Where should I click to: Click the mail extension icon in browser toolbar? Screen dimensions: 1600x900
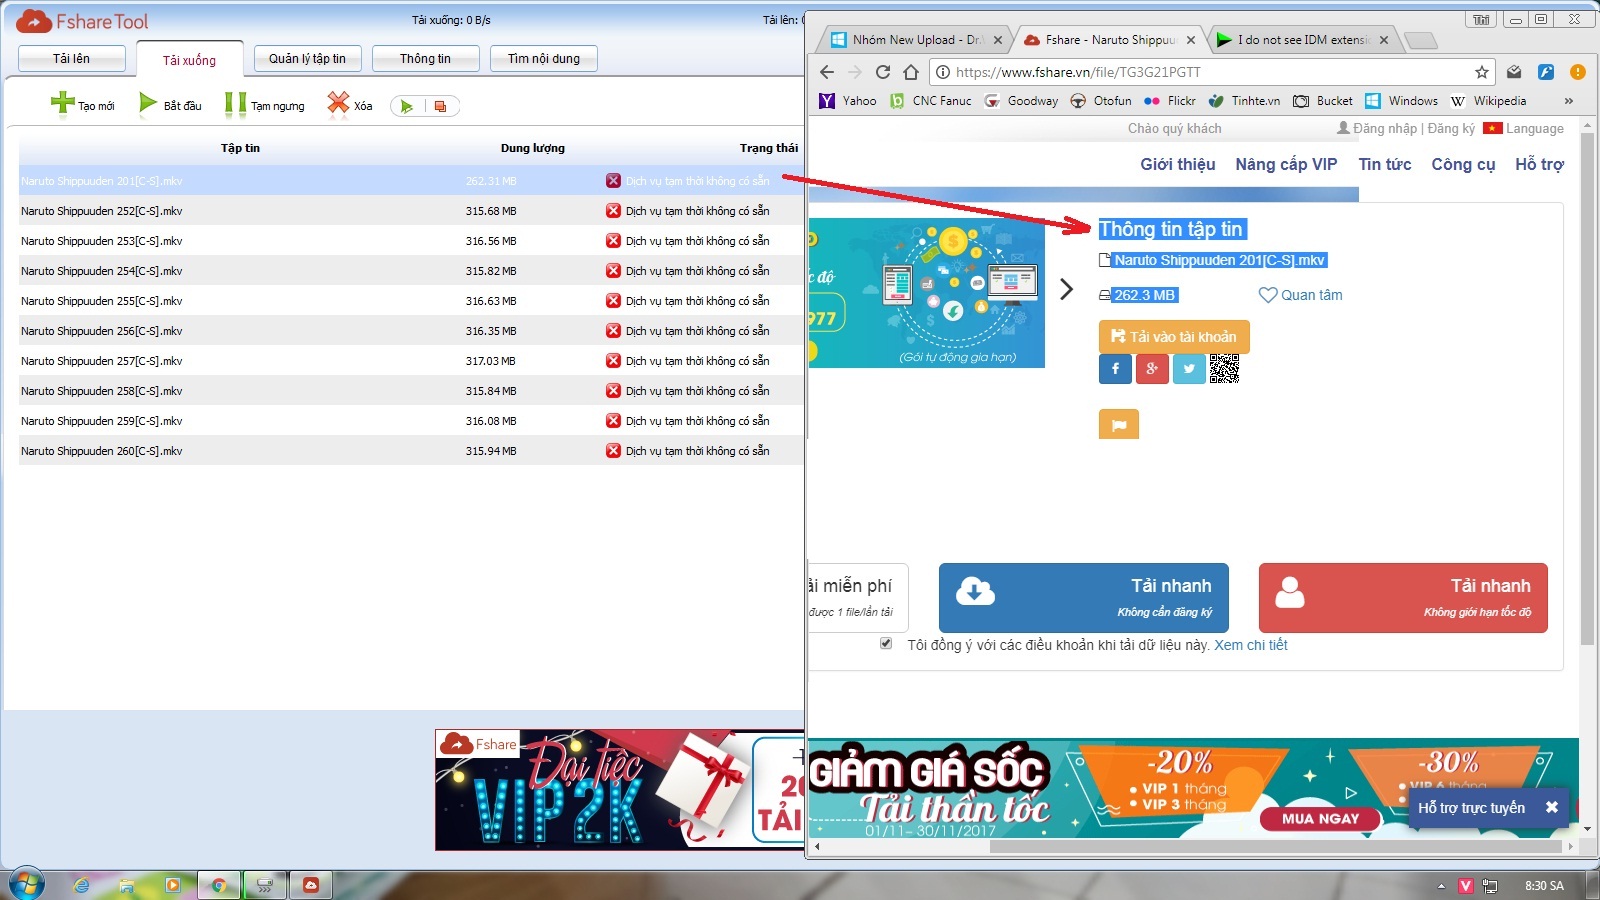point(1514,72)
